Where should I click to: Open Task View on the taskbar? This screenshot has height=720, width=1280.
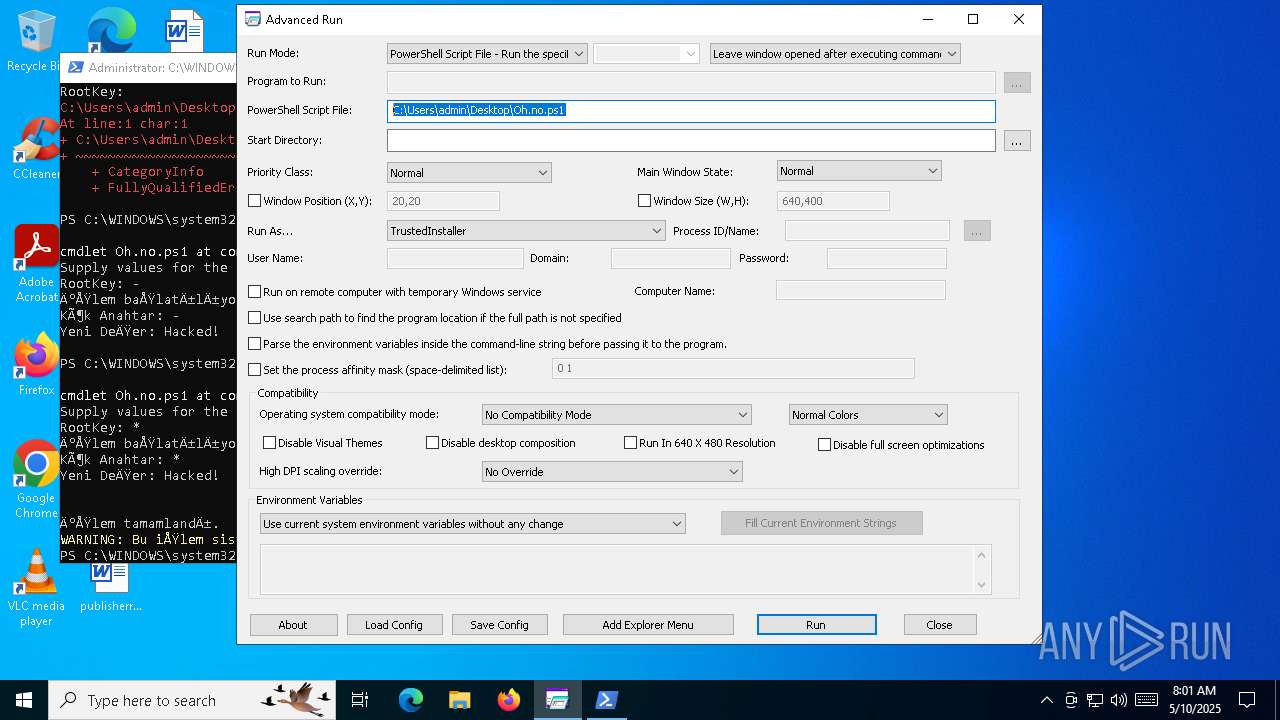pos(360,700)
